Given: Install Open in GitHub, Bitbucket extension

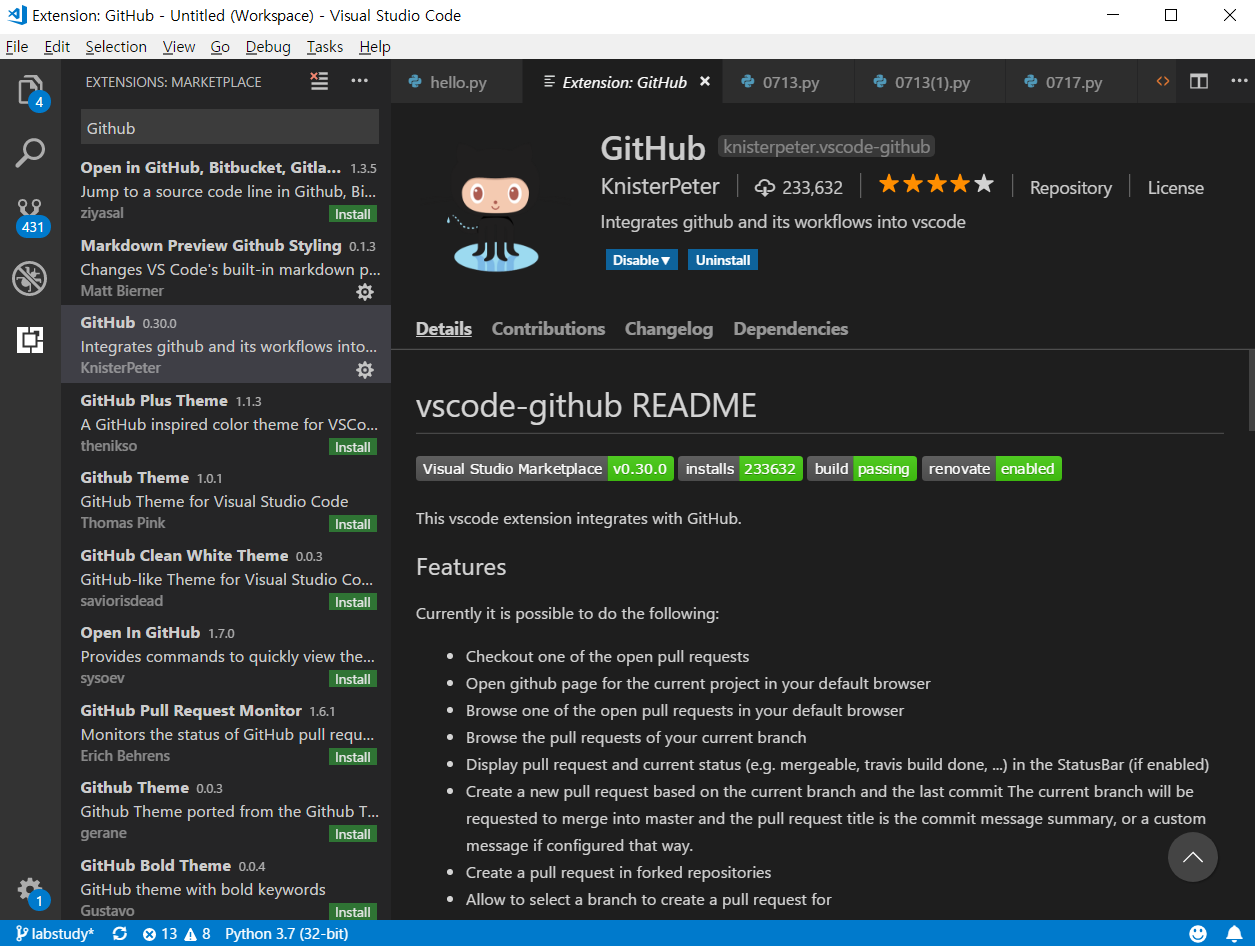Looking at the screenshot, I should click(x=353, y=214).
